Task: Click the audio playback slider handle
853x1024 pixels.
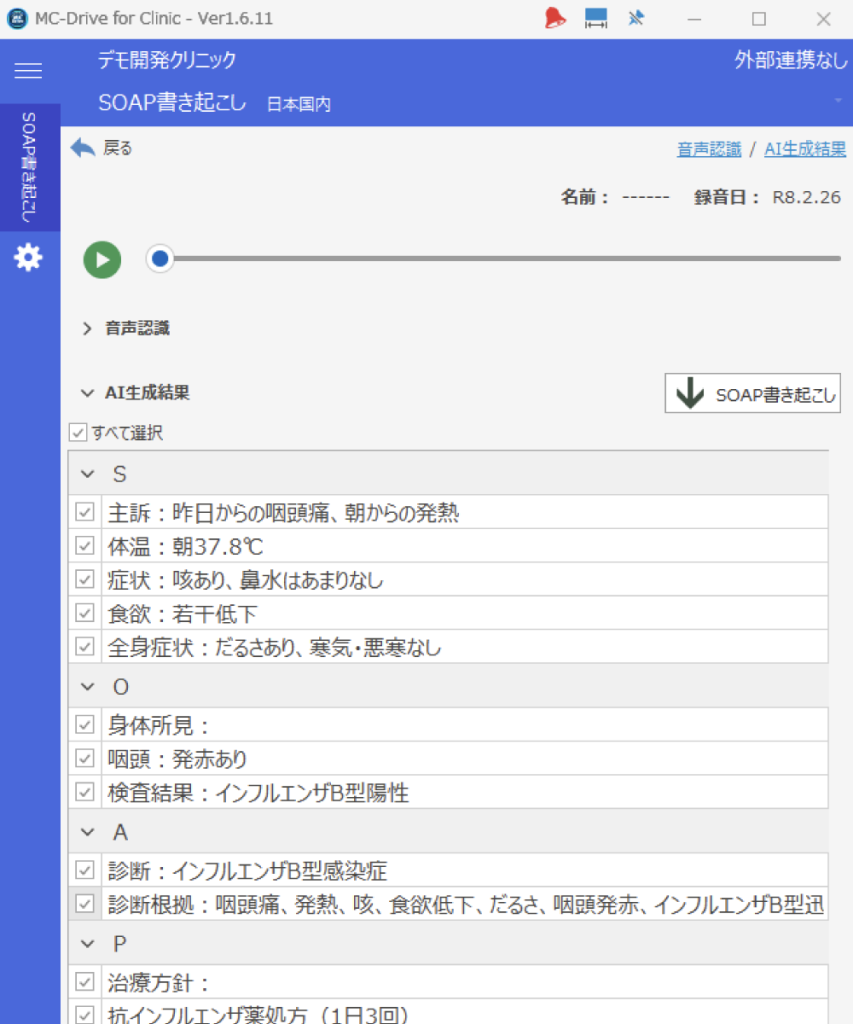Action: coord(160,260)
